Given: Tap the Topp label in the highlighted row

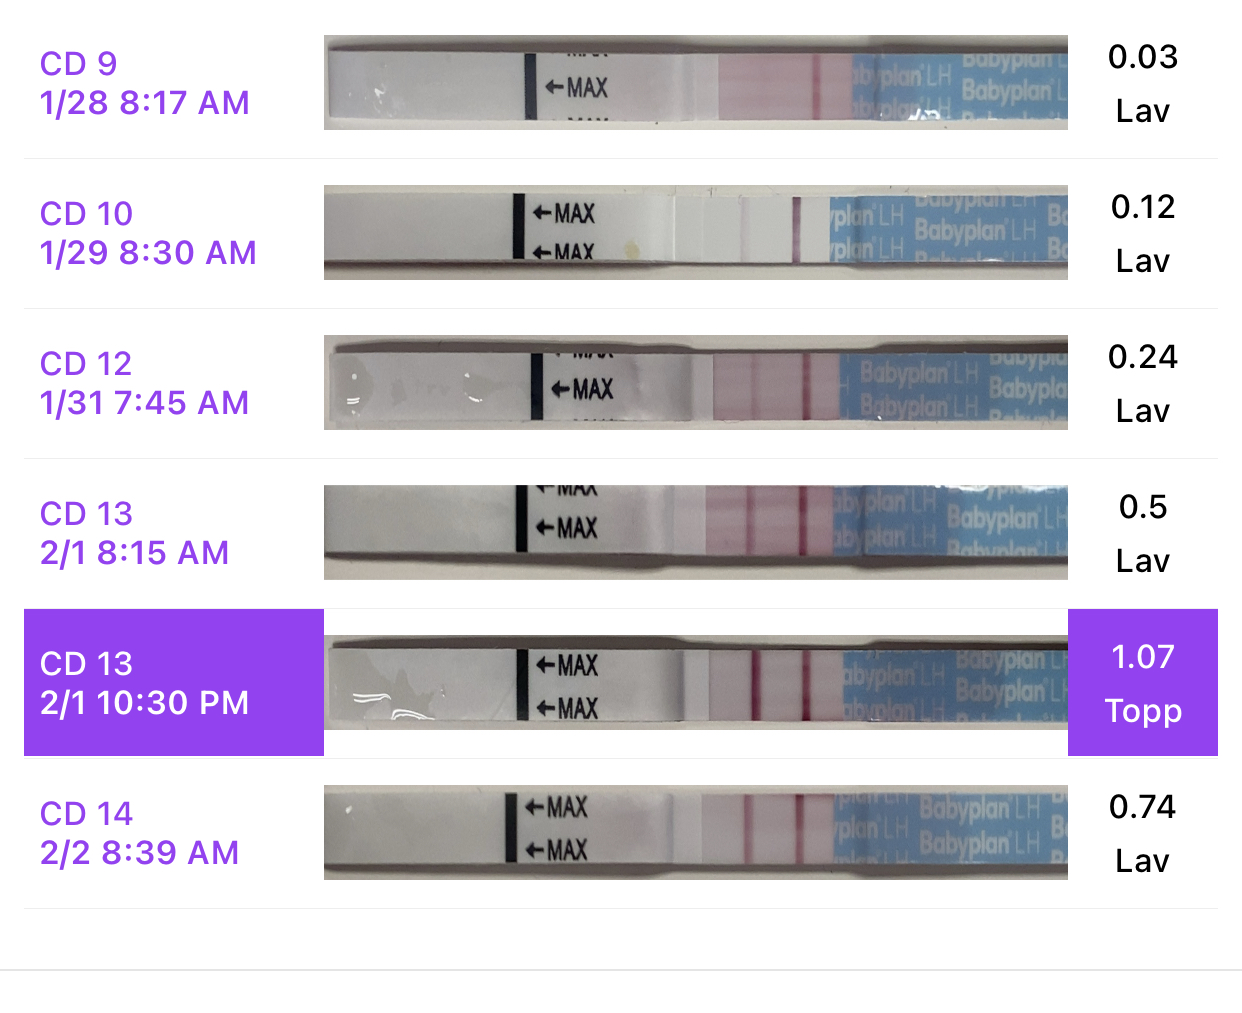Looking at the screenshot, I should coord(1143,711).
